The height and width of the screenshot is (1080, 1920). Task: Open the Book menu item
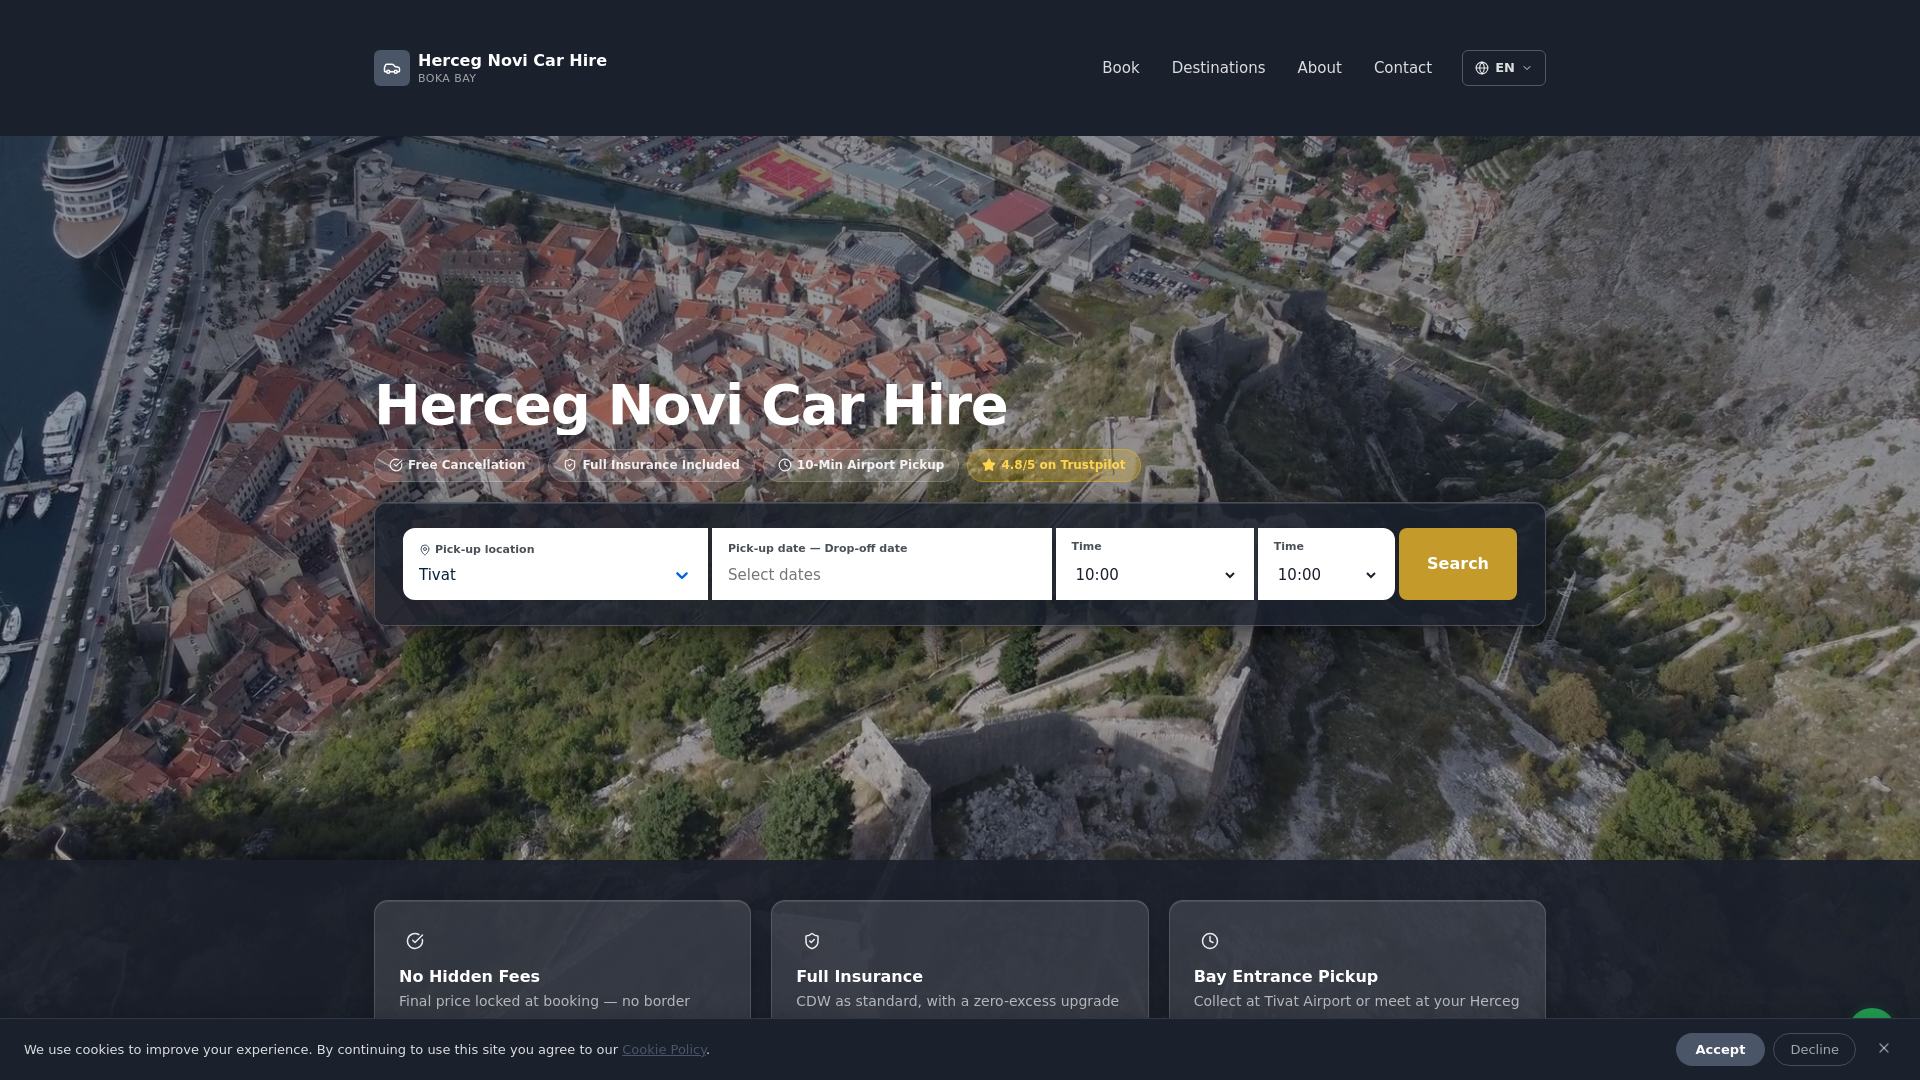pos(1121,68)
